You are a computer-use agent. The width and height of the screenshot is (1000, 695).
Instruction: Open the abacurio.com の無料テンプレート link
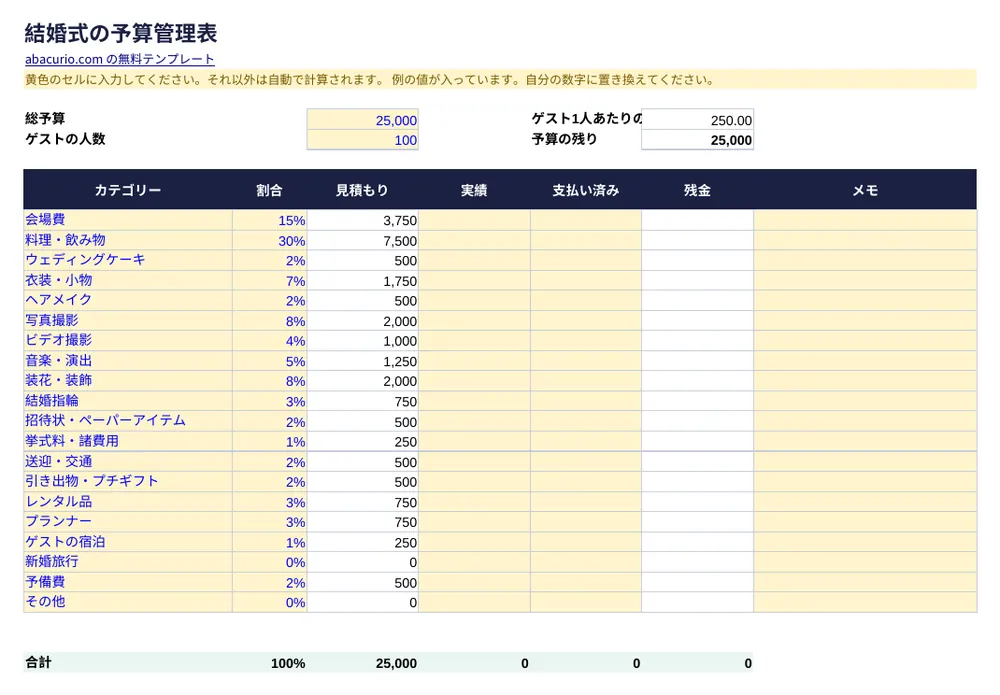(x=119, y=59)
